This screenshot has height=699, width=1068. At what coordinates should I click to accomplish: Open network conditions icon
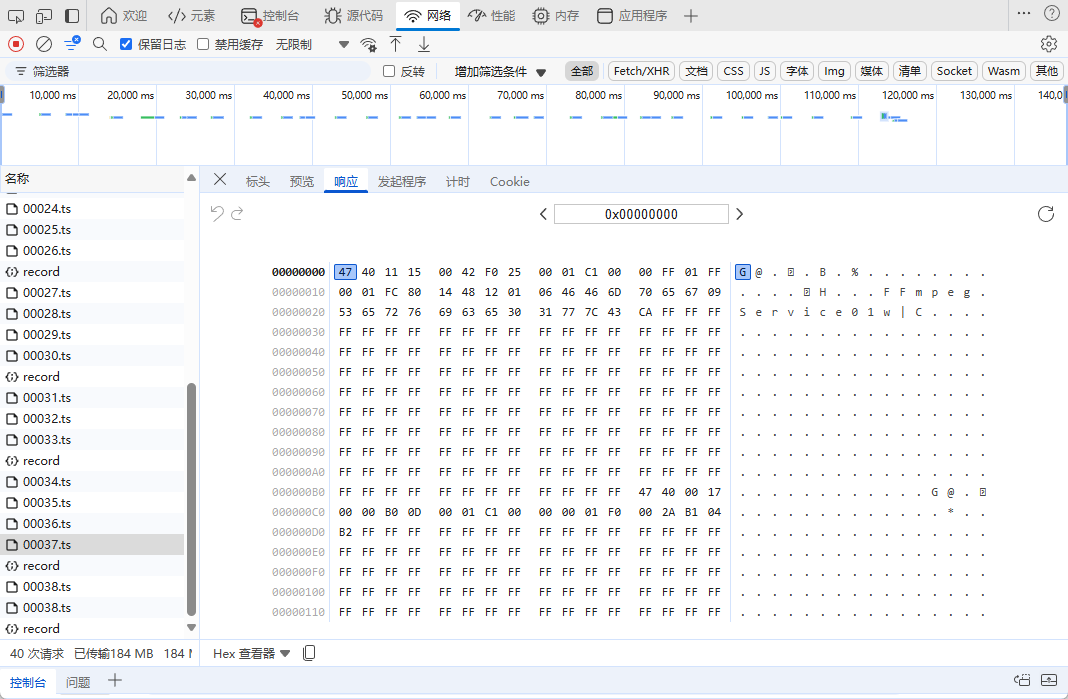pyautogui.click(x=368, y=44)
